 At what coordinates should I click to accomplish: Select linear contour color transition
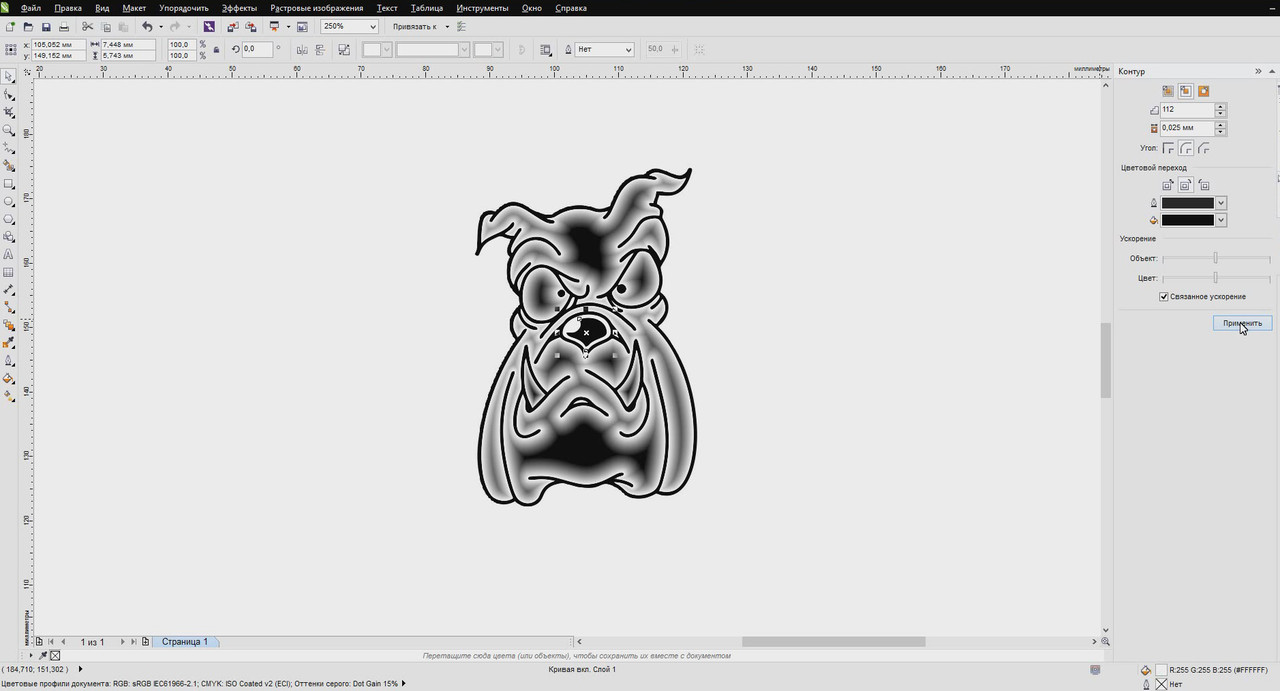[1167, 185]
